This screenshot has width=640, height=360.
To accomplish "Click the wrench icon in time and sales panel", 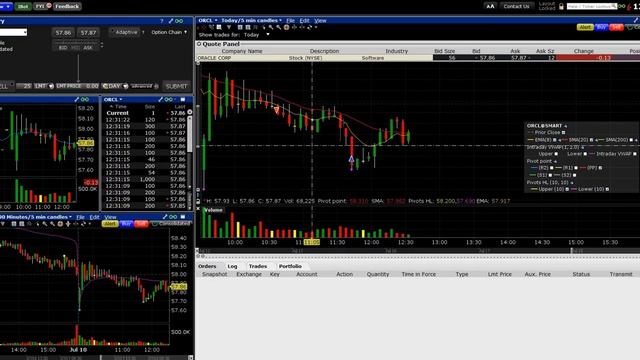I will pos(161,99).
